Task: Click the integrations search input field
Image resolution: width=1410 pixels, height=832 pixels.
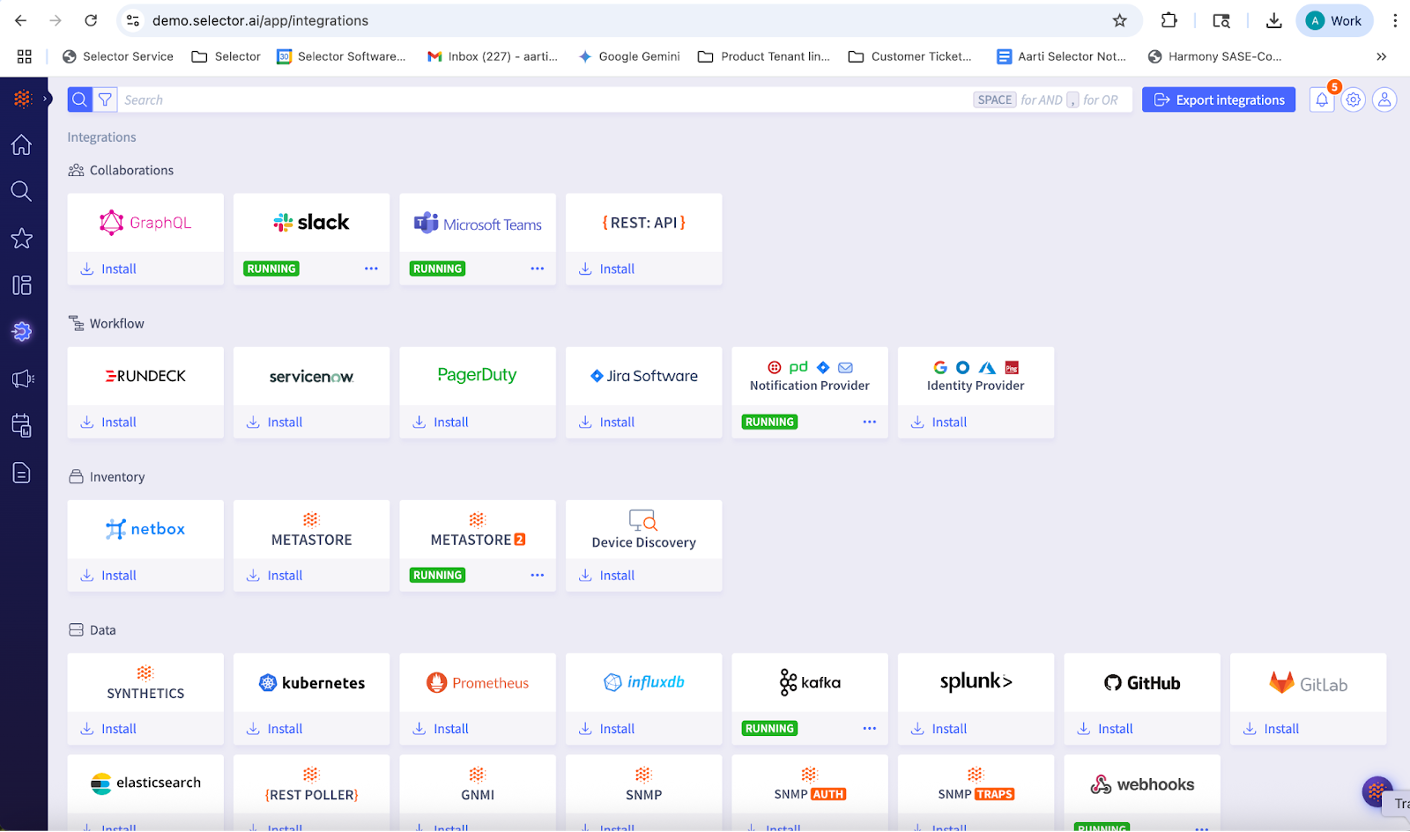Action: tap(540, 100)
